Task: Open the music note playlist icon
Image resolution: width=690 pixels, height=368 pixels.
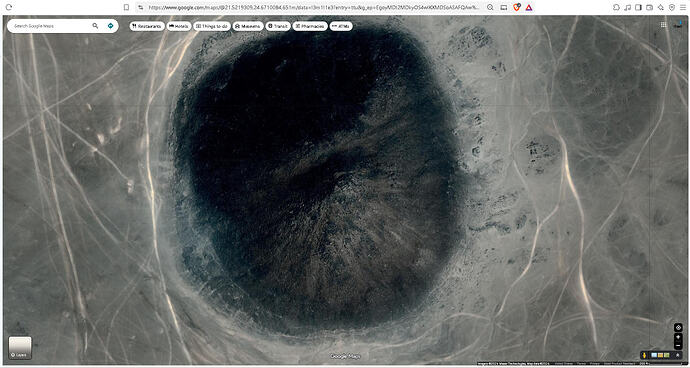Action: click(628, 7)
